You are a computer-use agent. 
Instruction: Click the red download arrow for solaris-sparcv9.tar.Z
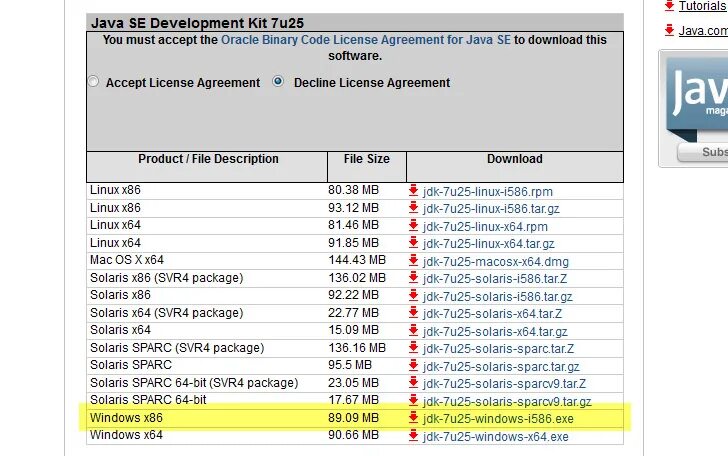[x=413, y=383]
